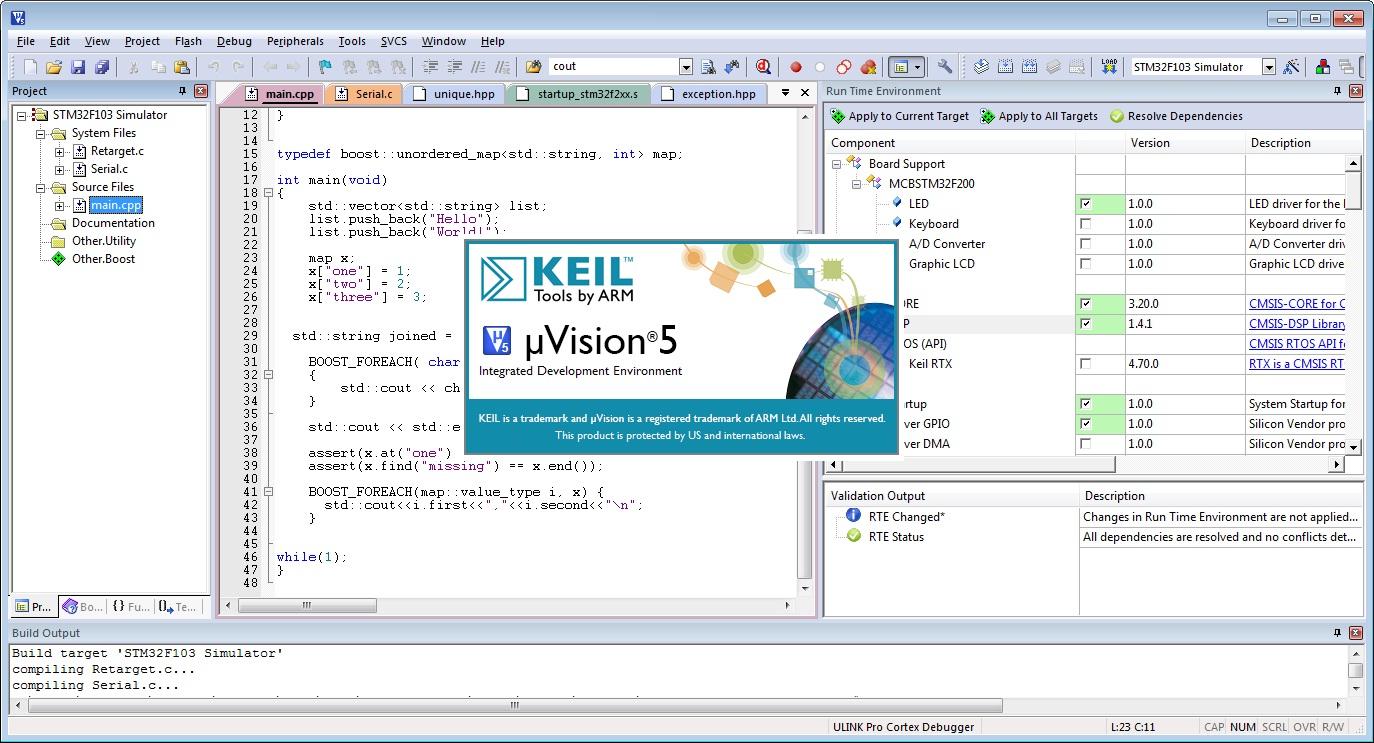Open the editor tab list dropdown arrow
The height and width of the screenshot is (743, 1374).
(785, 93)
